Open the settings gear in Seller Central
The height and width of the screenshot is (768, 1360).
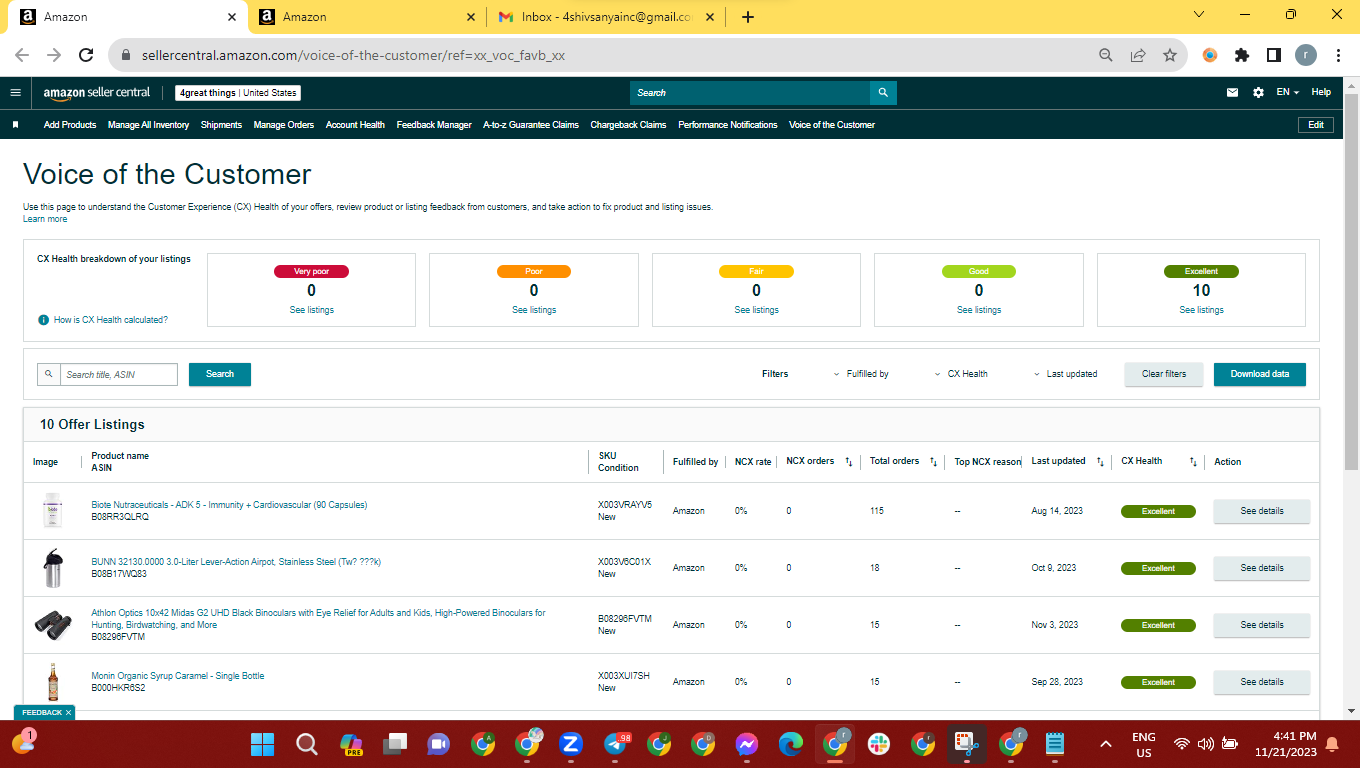pyautogui.click(x=1258, y=92)
